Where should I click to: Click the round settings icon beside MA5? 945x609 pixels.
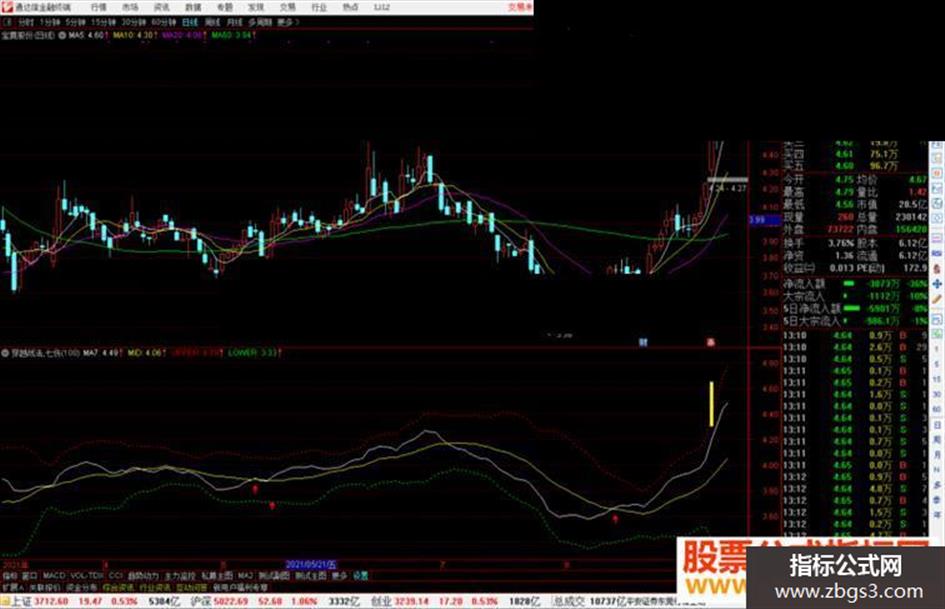pos(62,36)
